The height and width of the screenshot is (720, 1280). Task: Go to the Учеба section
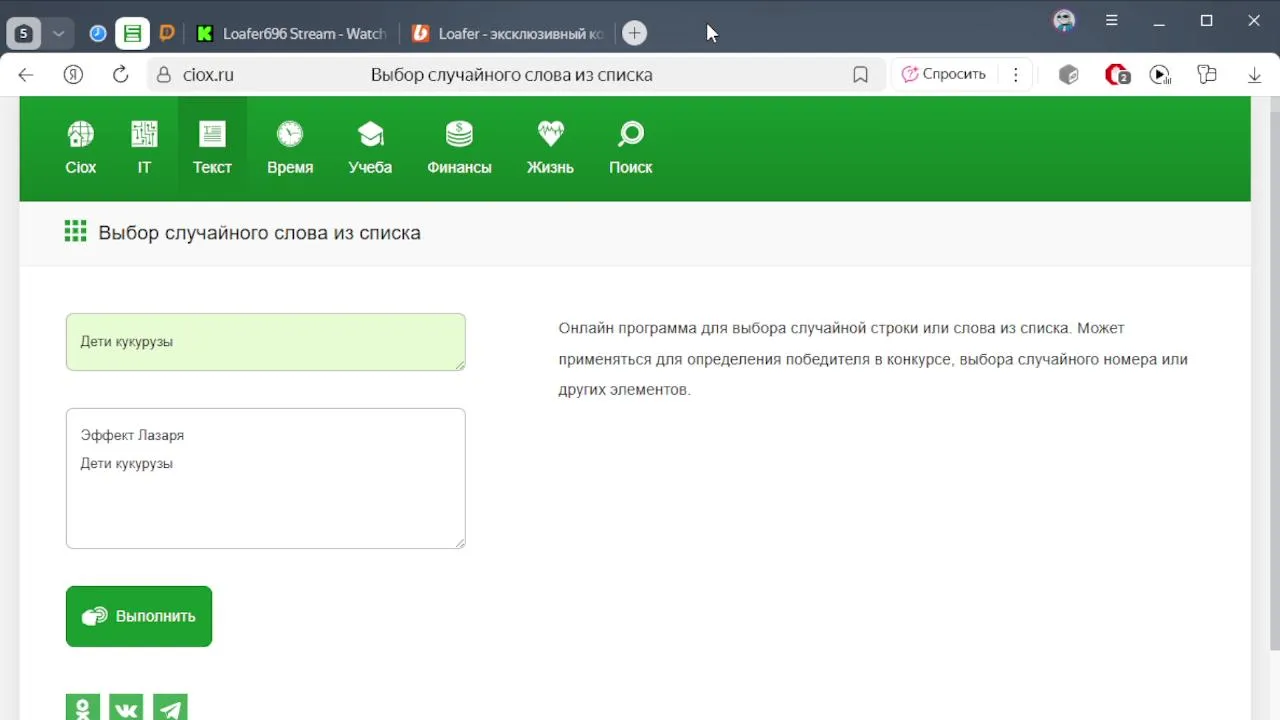point(370,148)
